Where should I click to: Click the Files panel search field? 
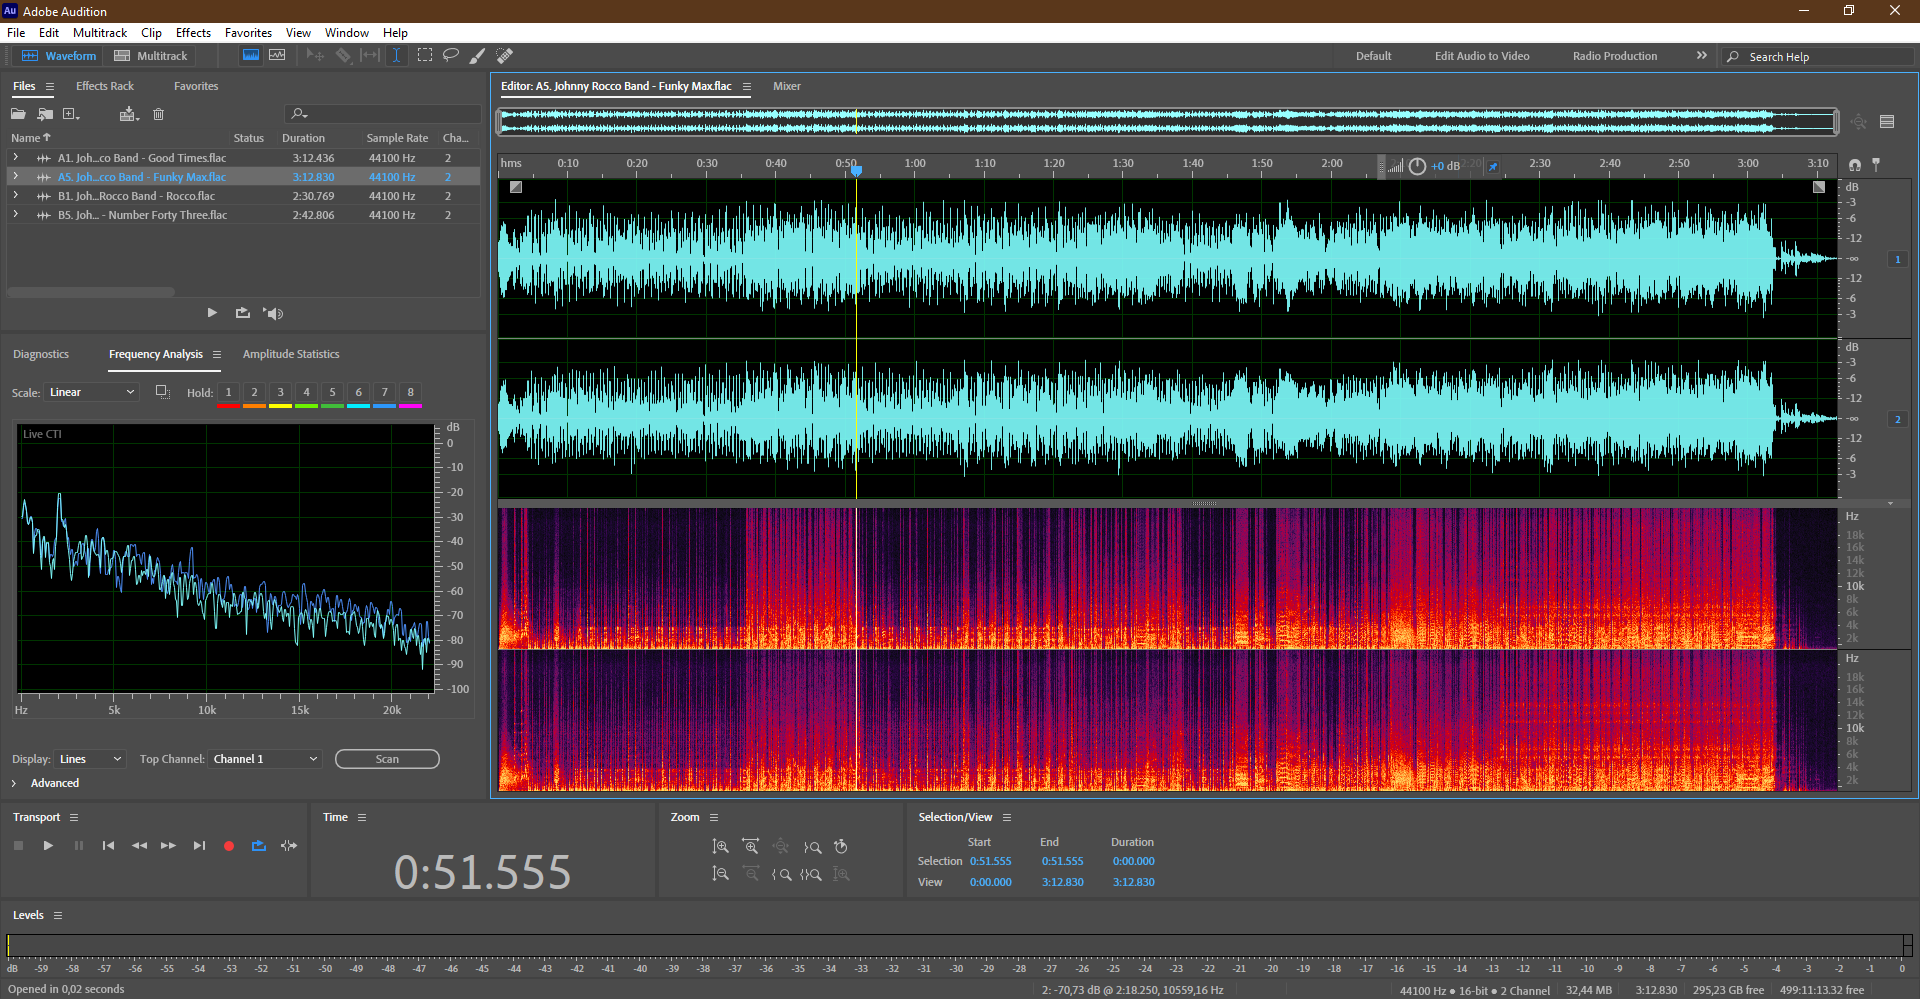(x=383, y=114)
